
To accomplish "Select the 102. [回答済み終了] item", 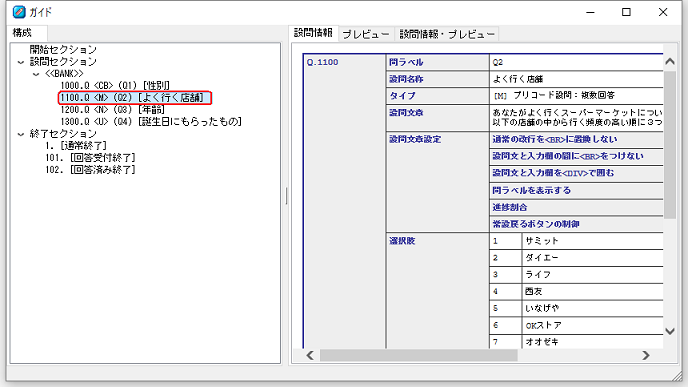I will (x=90, y=169).
